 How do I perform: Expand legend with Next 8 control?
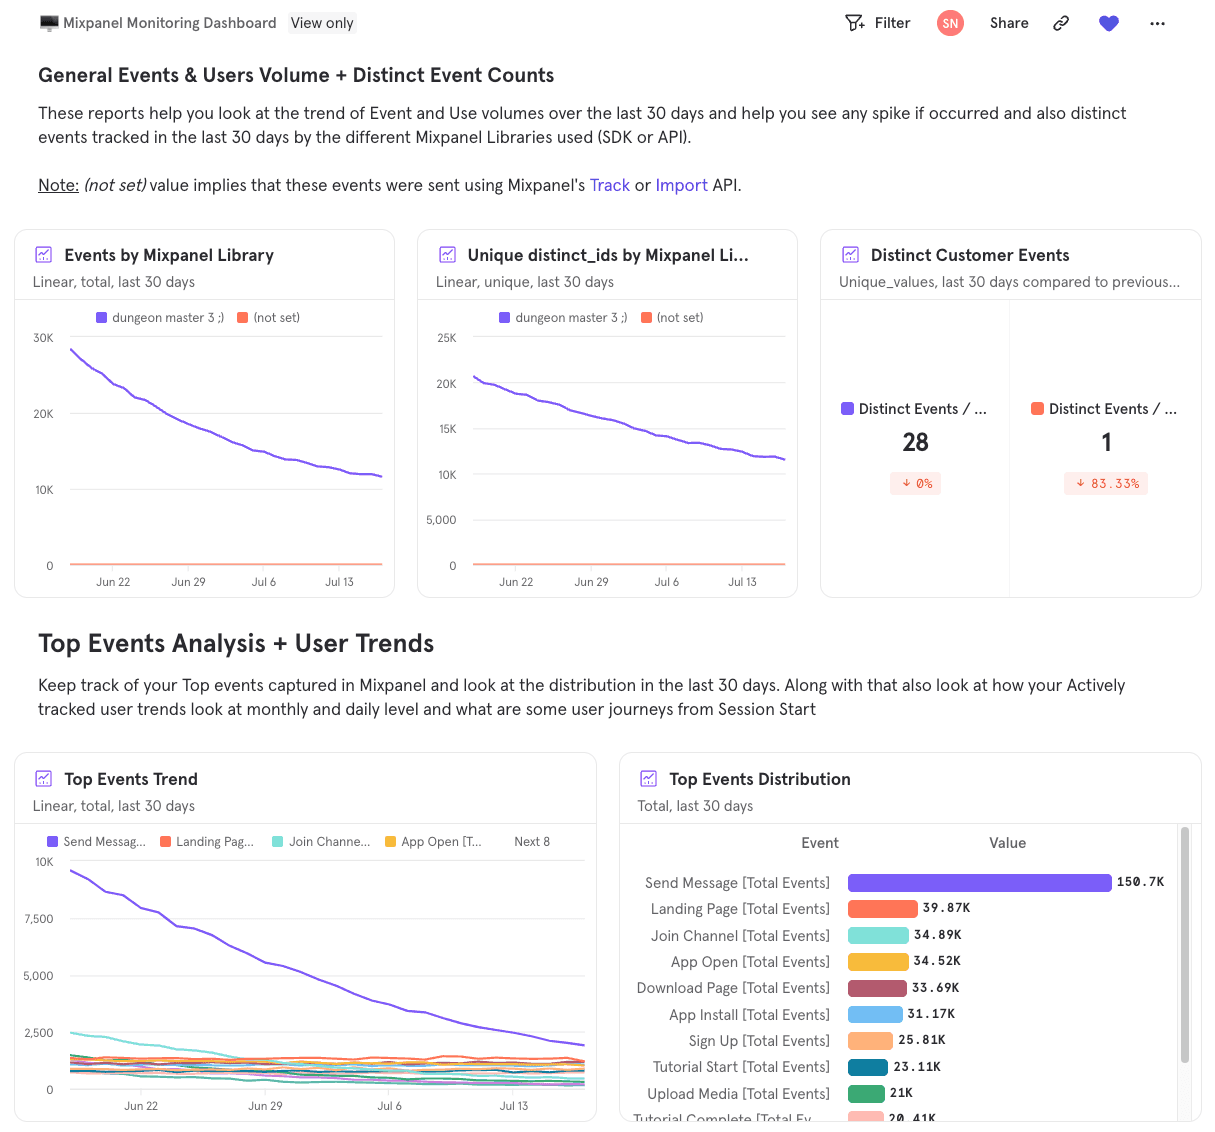coord(532,842)
